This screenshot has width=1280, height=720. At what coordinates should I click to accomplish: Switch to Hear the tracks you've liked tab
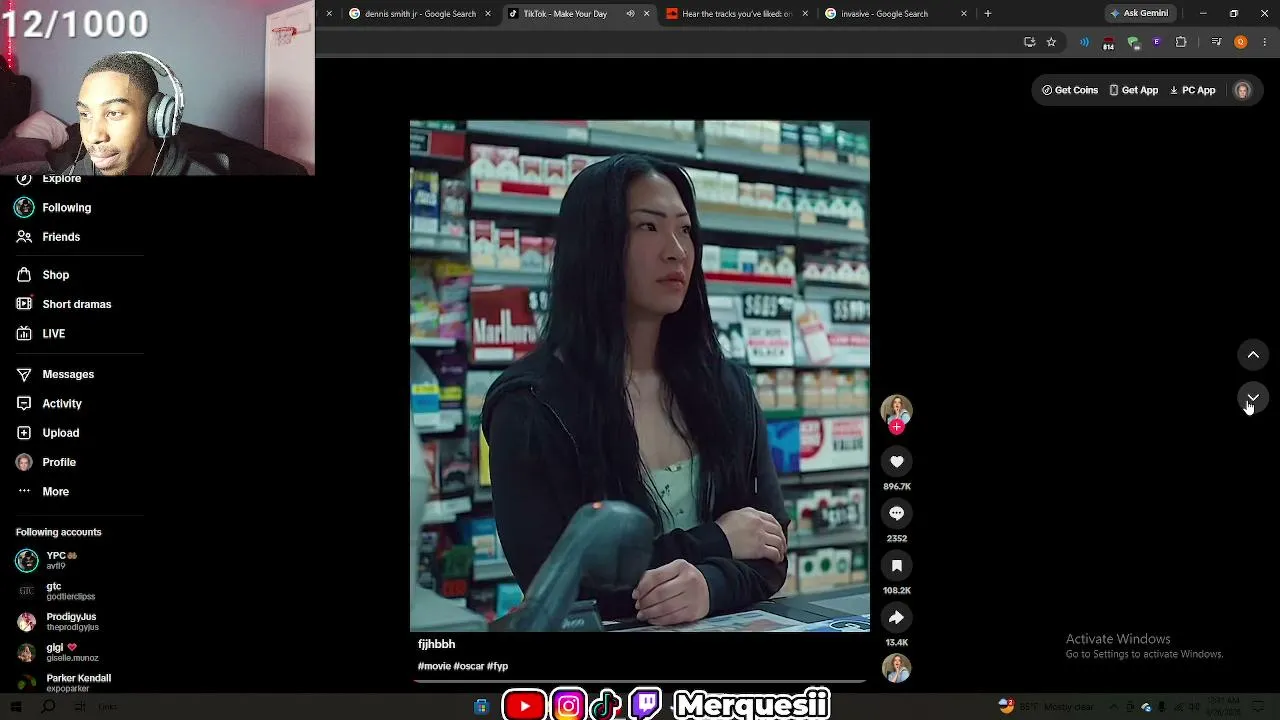click(x=736, y=14)
